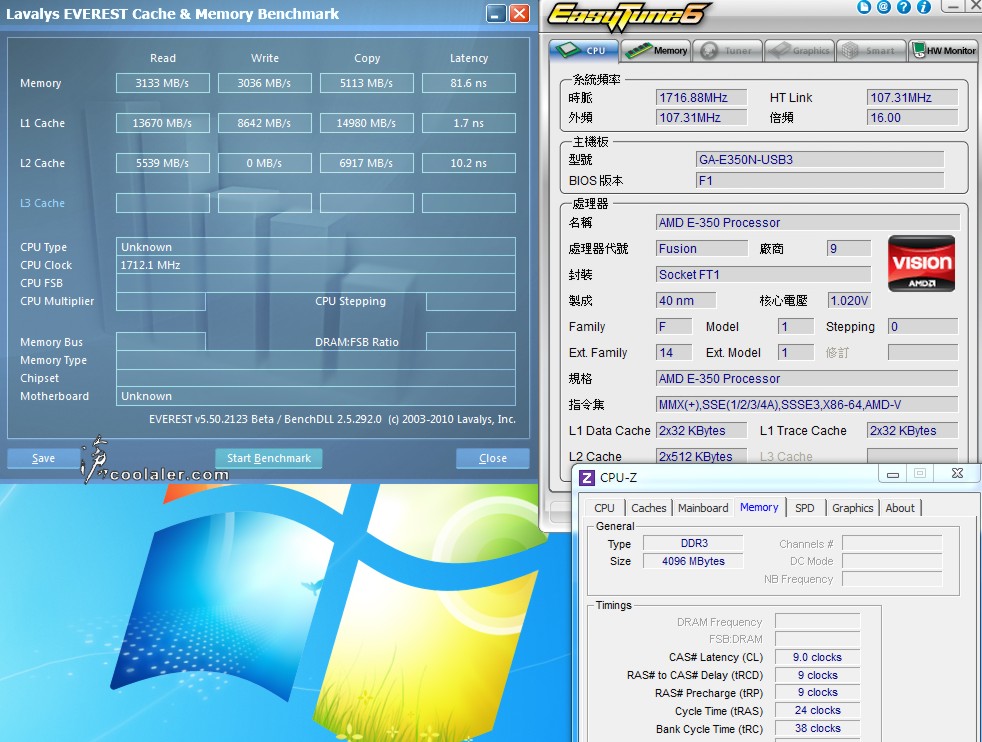Minimize the CPU-Z window

point(894,473)
